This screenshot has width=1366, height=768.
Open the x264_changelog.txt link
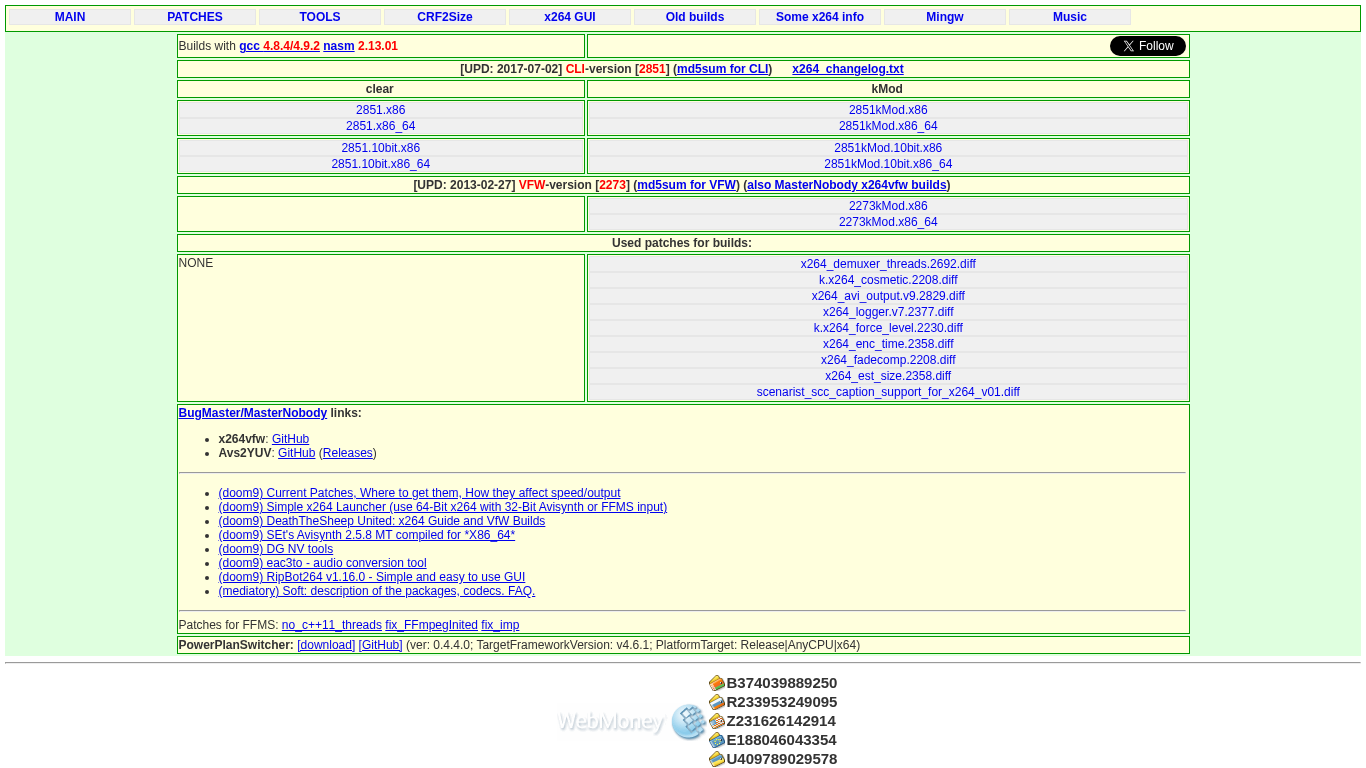click(x=847, y=69)
